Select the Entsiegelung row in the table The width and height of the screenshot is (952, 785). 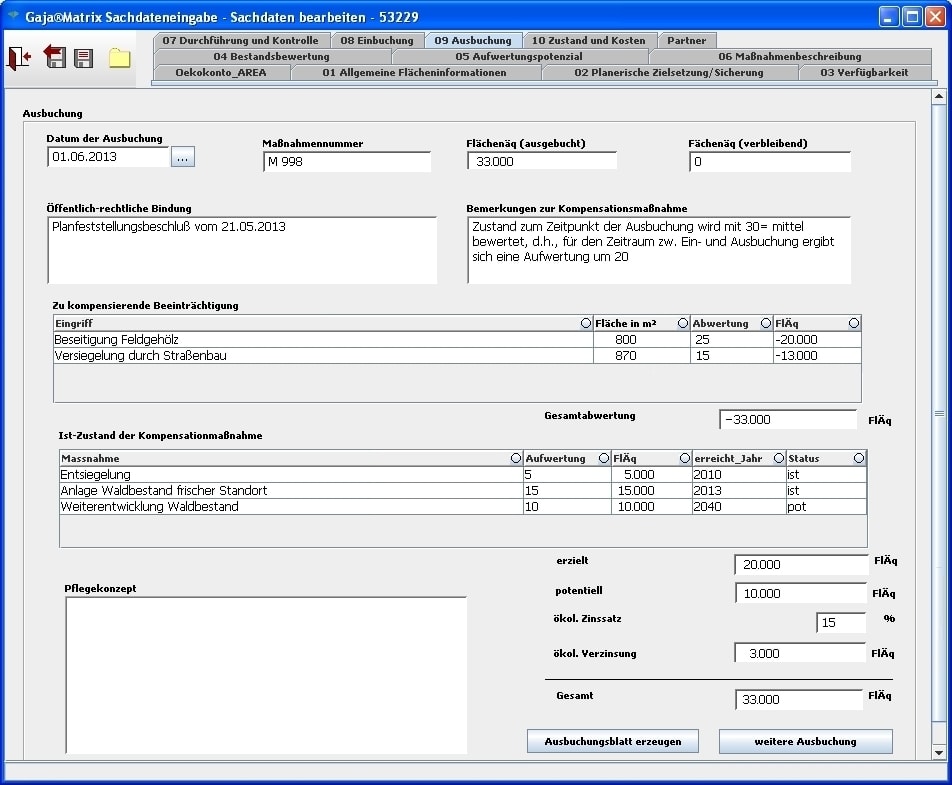[x=290, y=475]
